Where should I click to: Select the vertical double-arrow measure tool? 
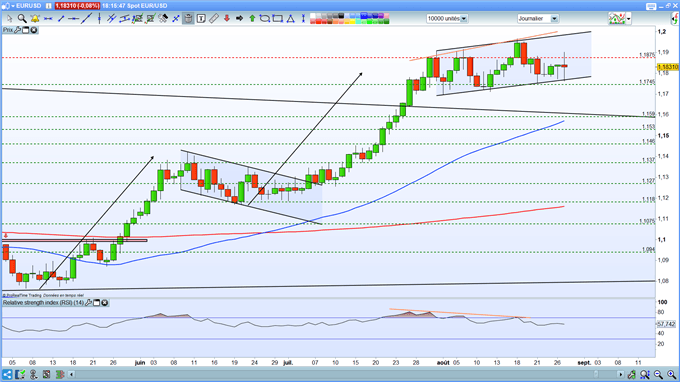point(304,19)
